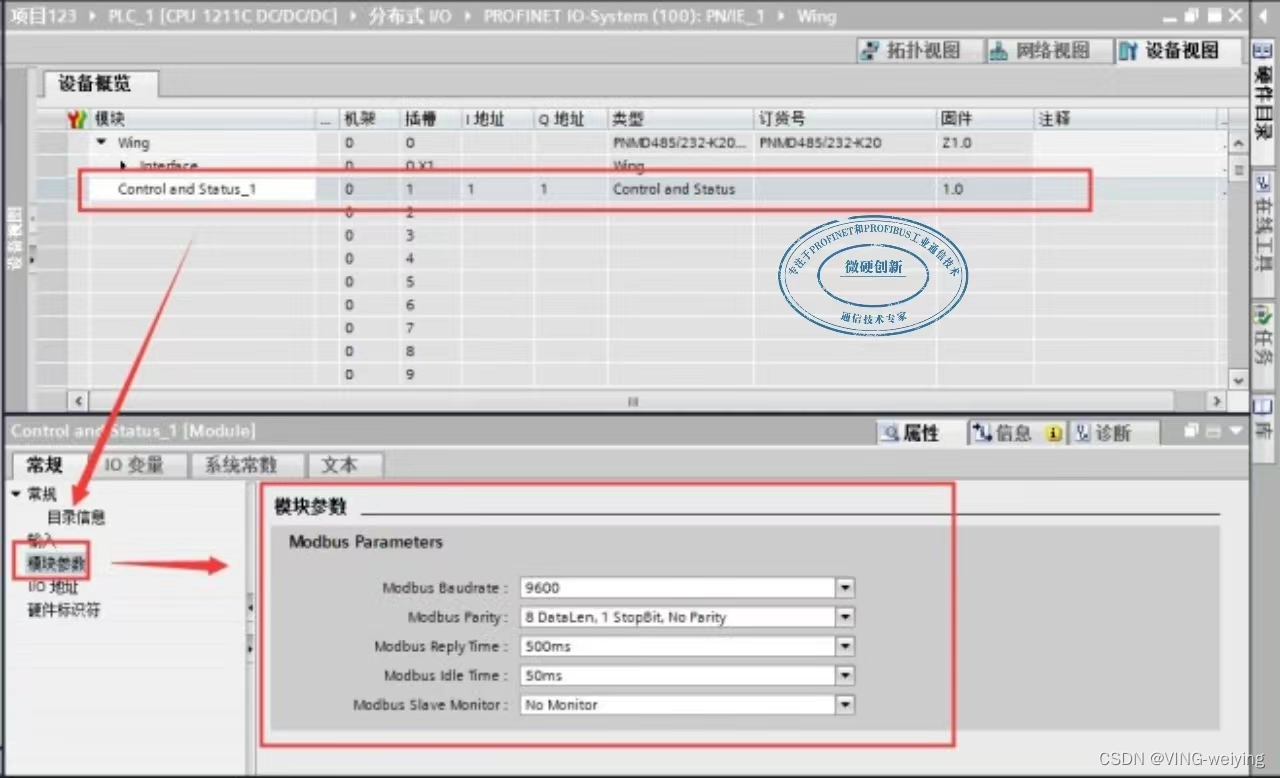1280x778 pixels.
Task: Click the Control and Status type cell
Action: pyautogui.click(x=679, y=189)
